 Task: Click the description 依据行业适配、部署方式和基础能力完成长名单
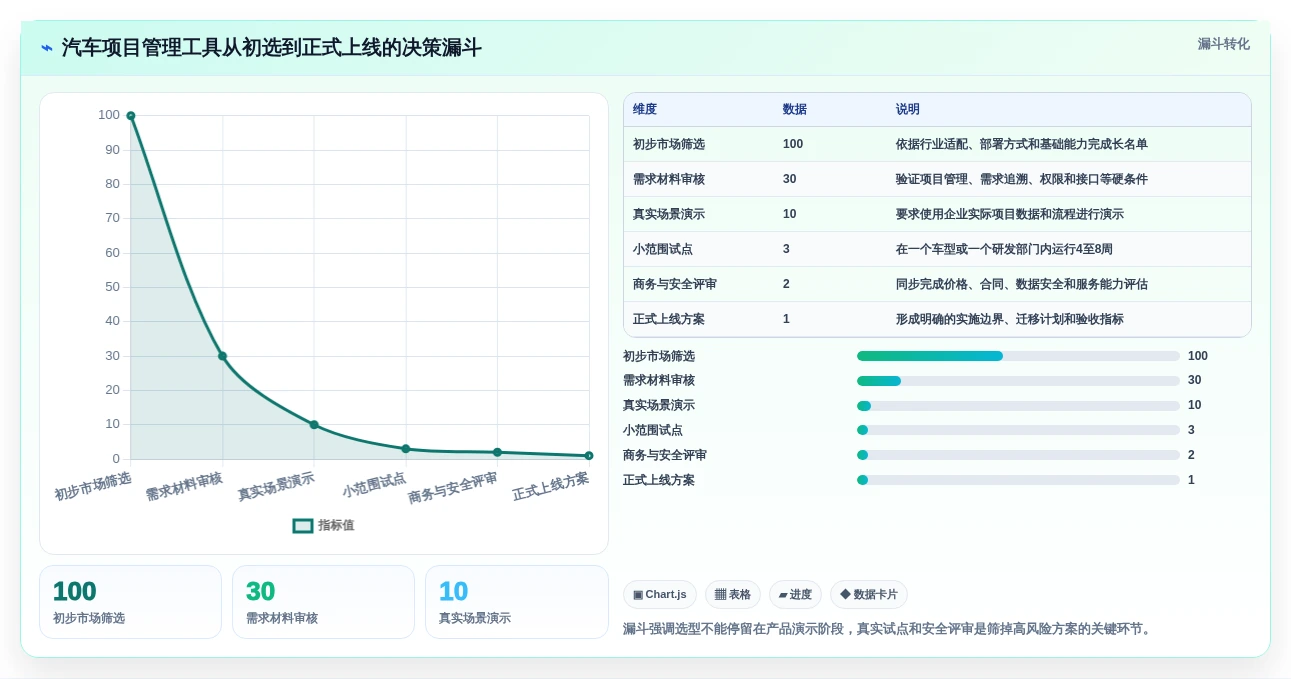tap(1022, 144)
